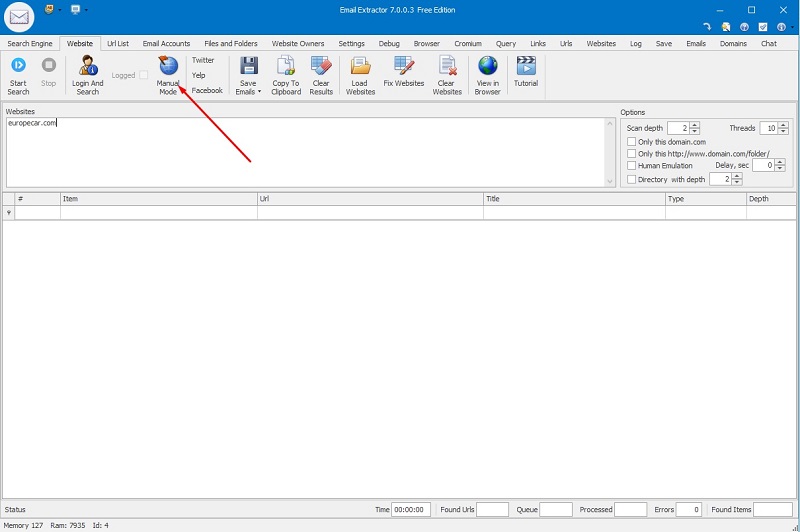
Task: Enable Only this domain.com option
Action: 632,141
